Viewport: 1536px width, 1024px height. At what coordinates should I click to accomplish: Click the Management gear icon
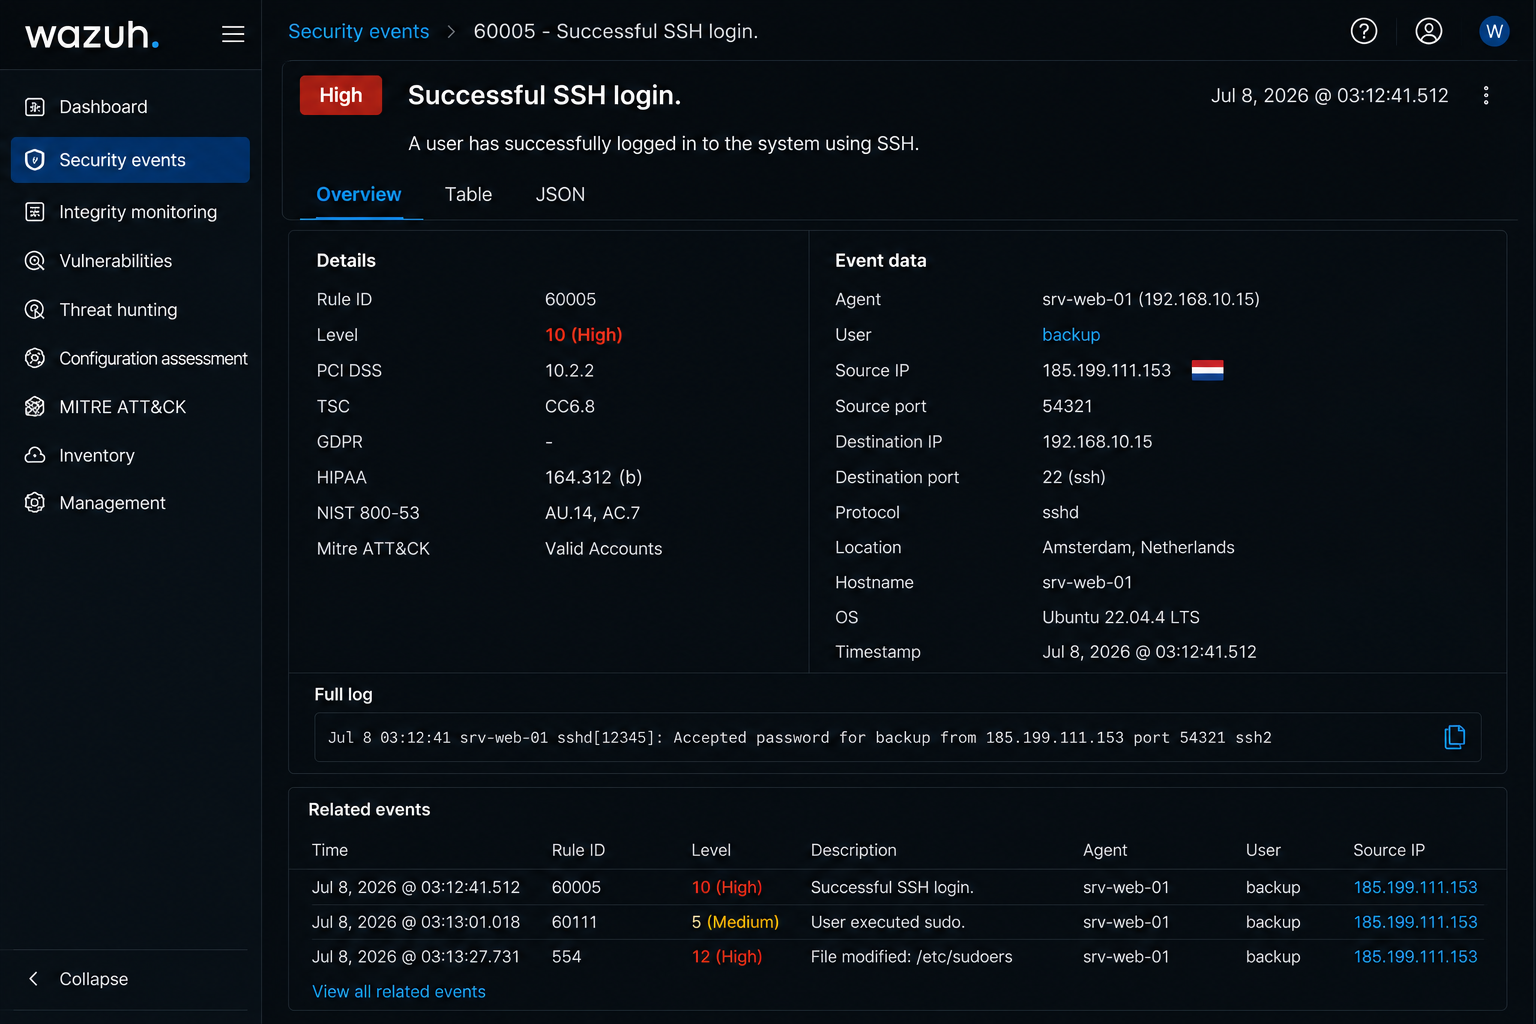(35, 503)
